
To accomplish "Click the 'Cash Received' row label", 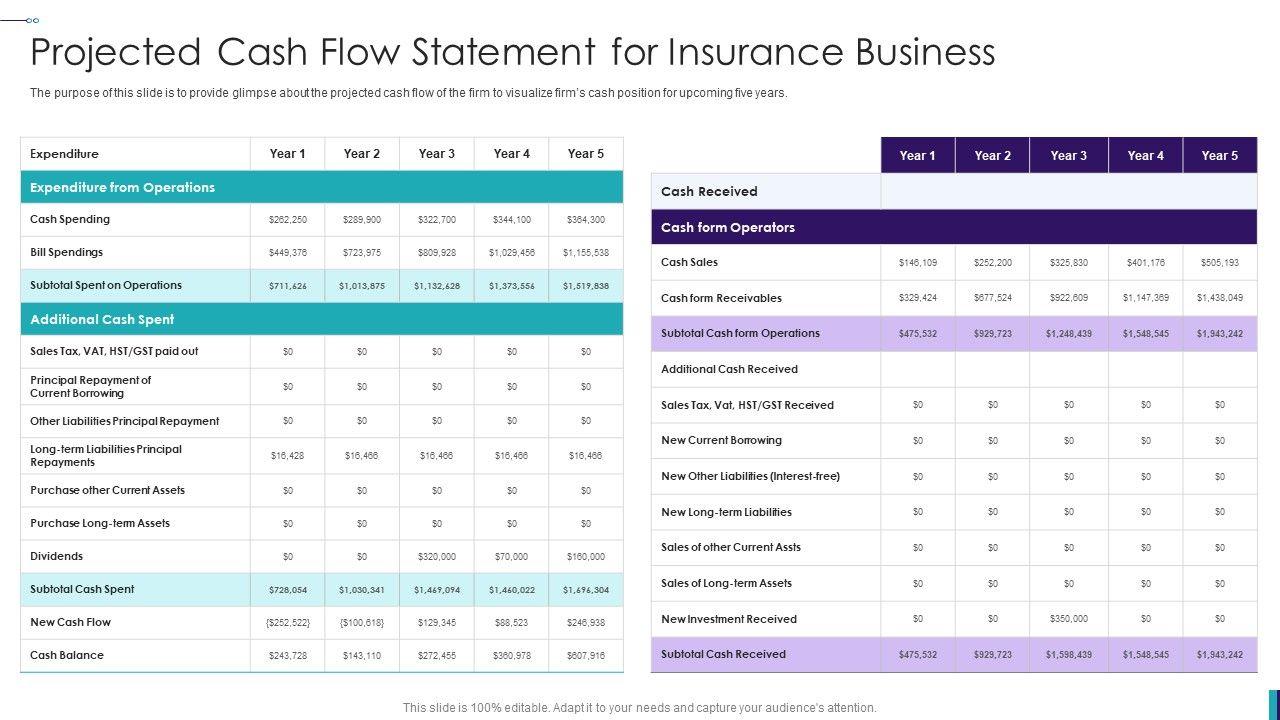I will point(709,192).
